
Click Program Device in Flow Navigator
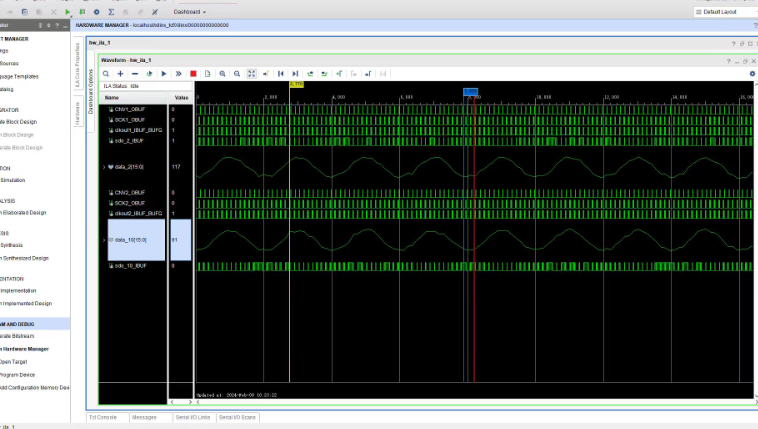(x=17, y=375)
